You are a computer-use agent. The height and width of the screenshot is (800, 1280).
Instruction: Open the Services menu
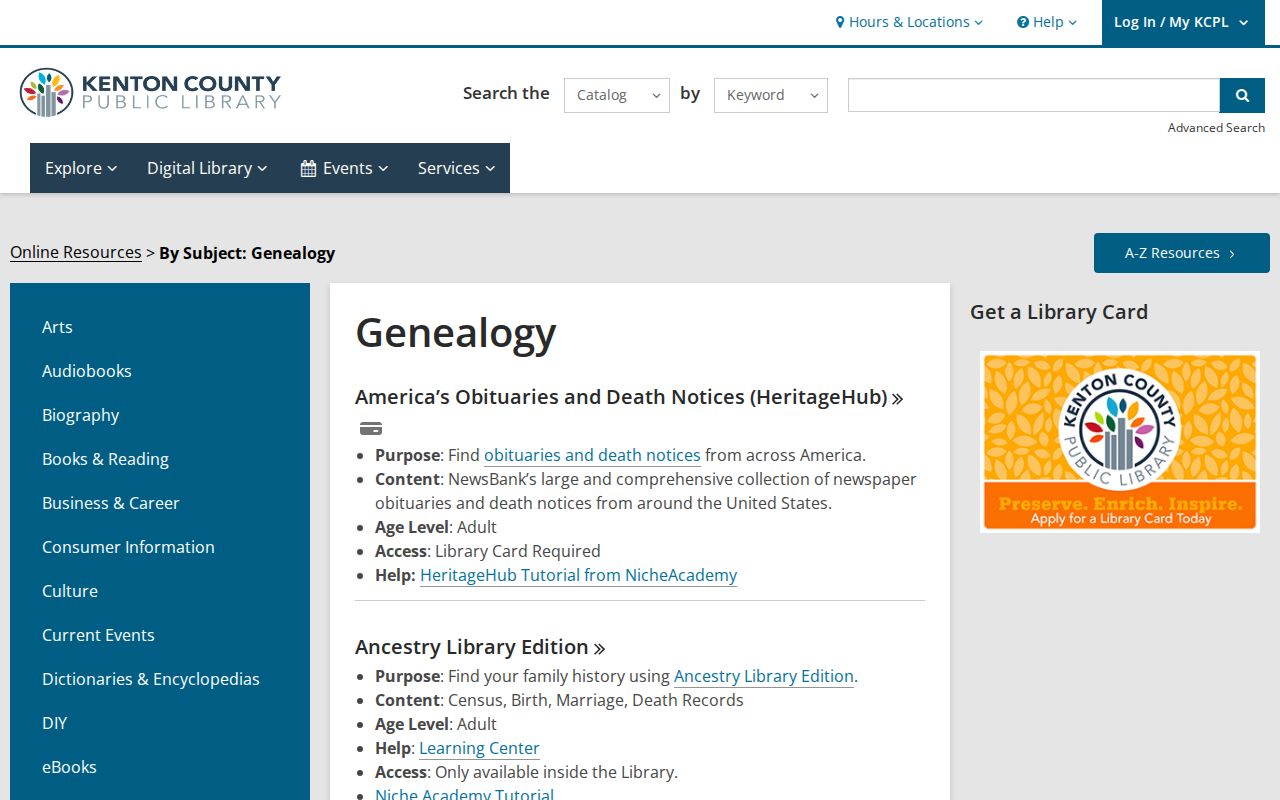pos(457,168)
